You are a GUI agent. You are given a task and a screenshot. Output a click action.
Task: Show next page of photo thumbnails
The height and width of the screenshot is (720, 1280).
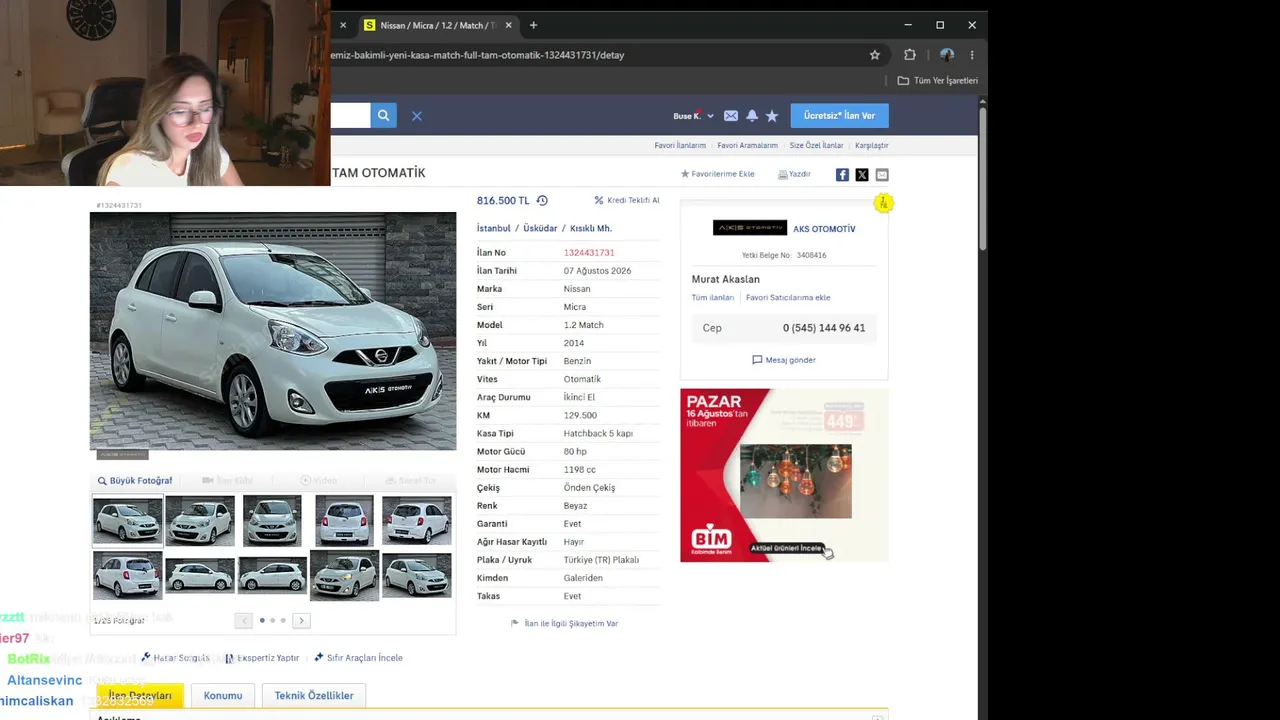point(301,621)
